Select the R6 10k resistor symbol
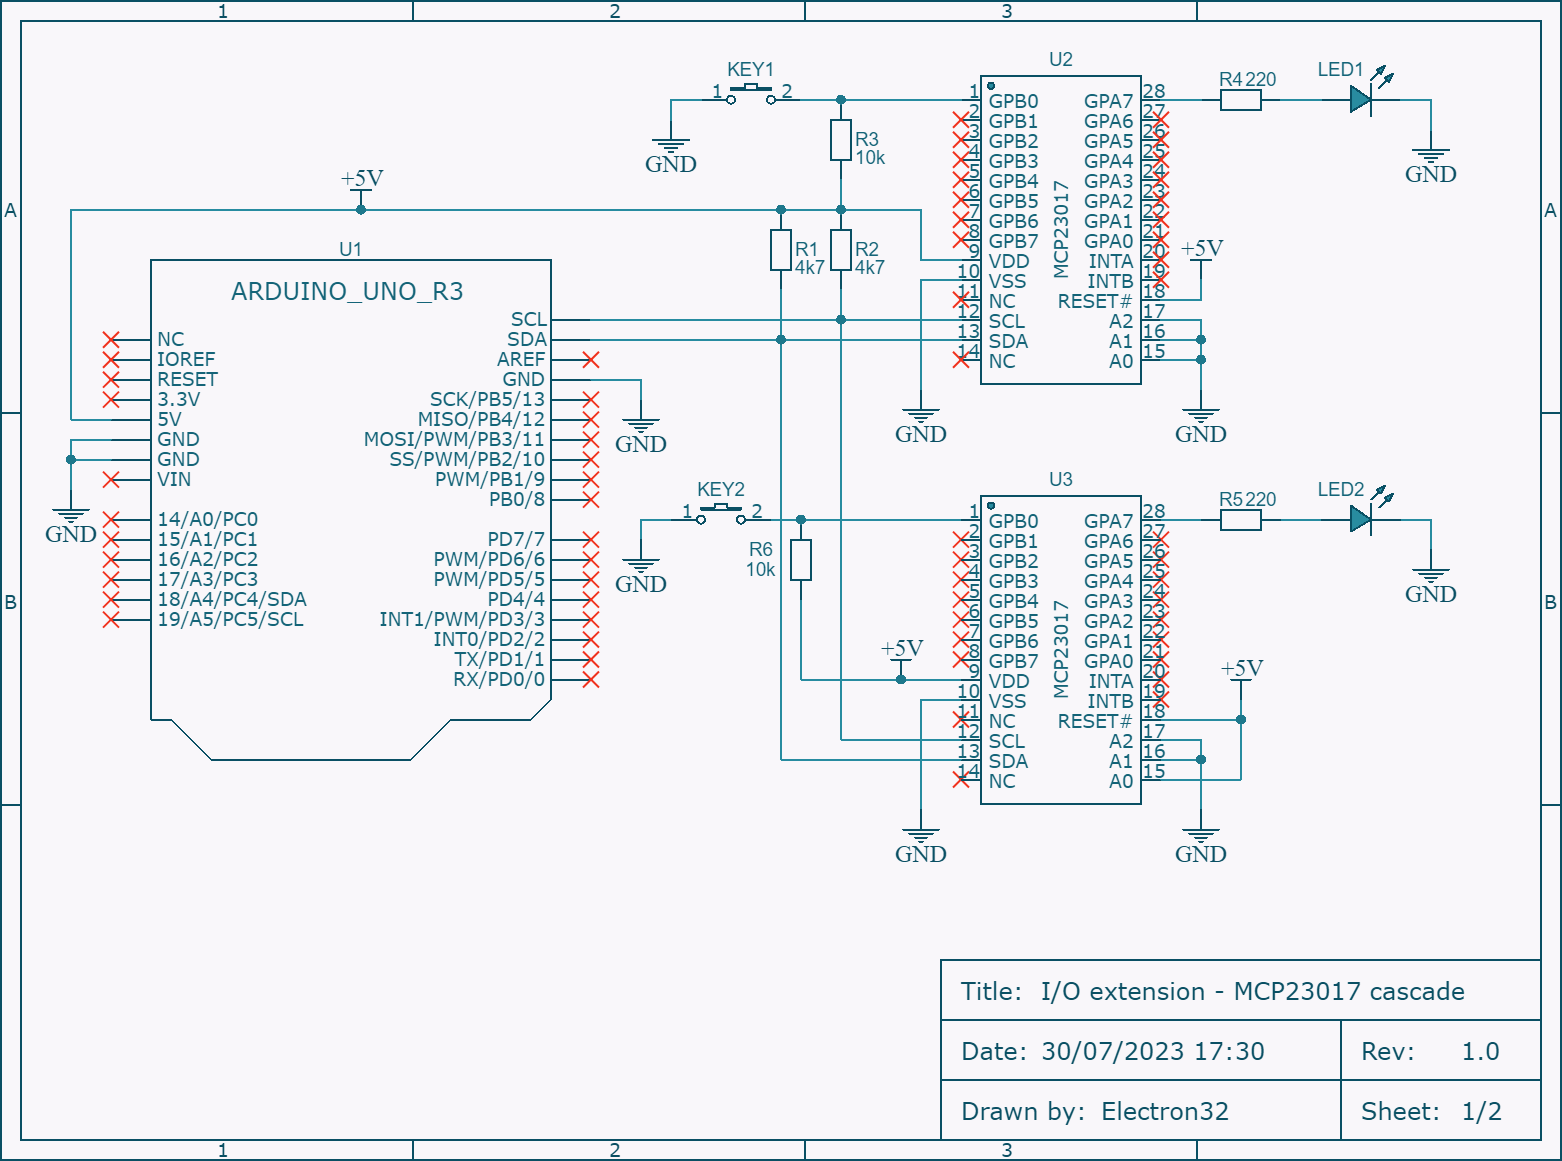 (801, 560)
